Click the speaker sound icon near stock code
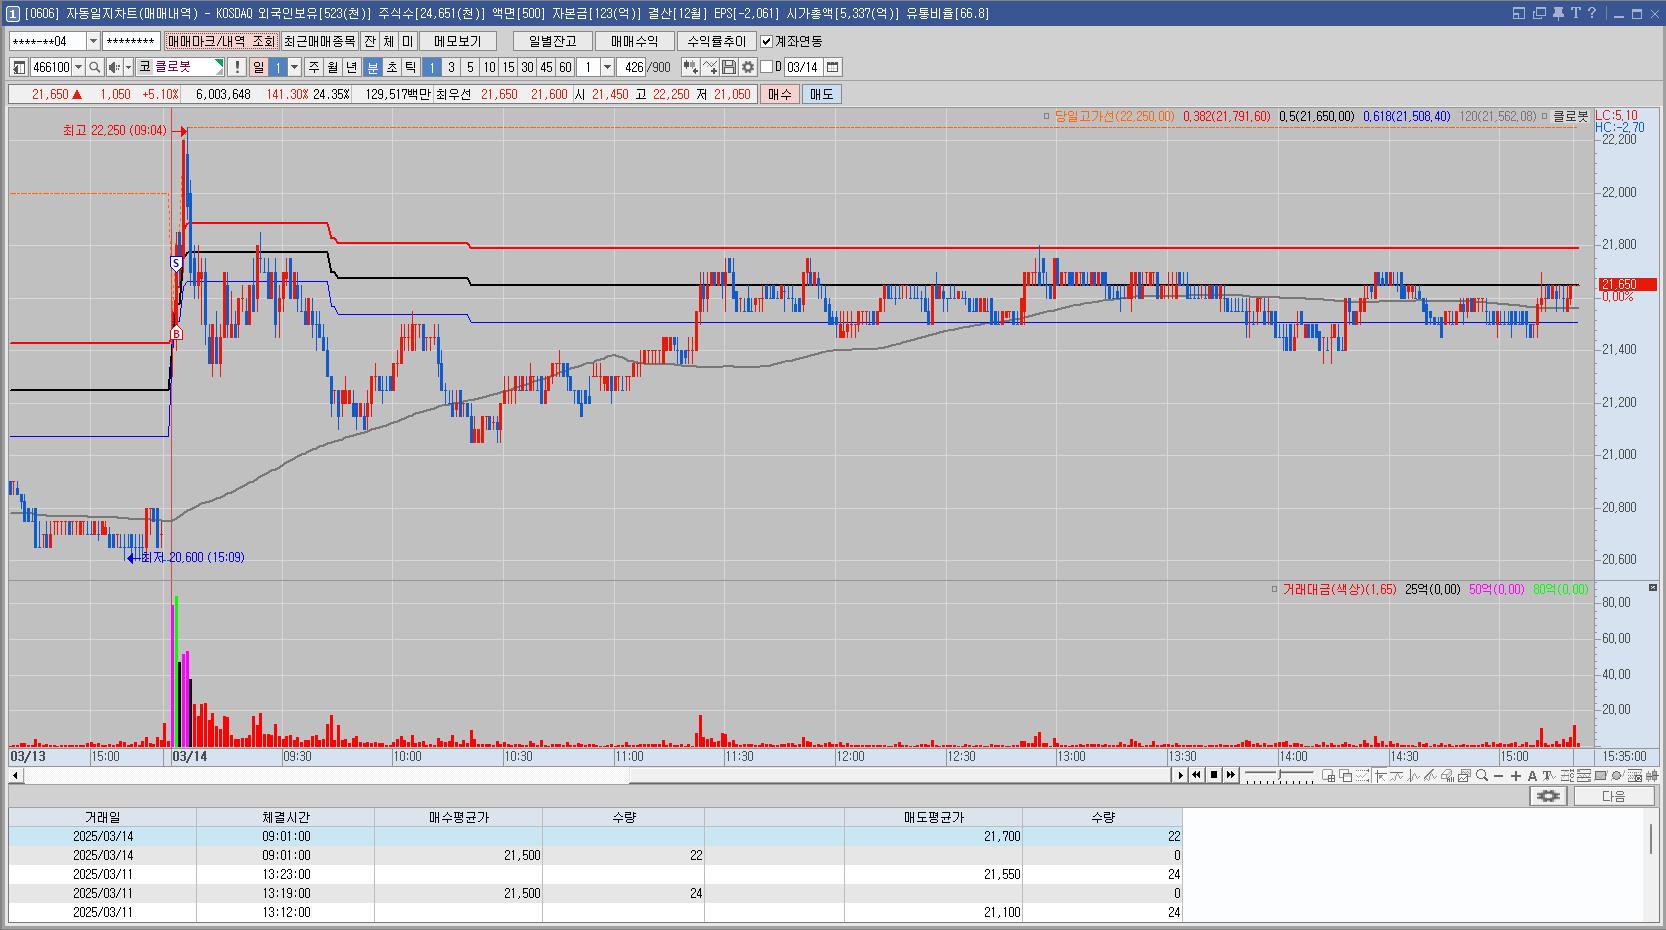Viewport: 1666px width, 930px height. coord(114,67)
